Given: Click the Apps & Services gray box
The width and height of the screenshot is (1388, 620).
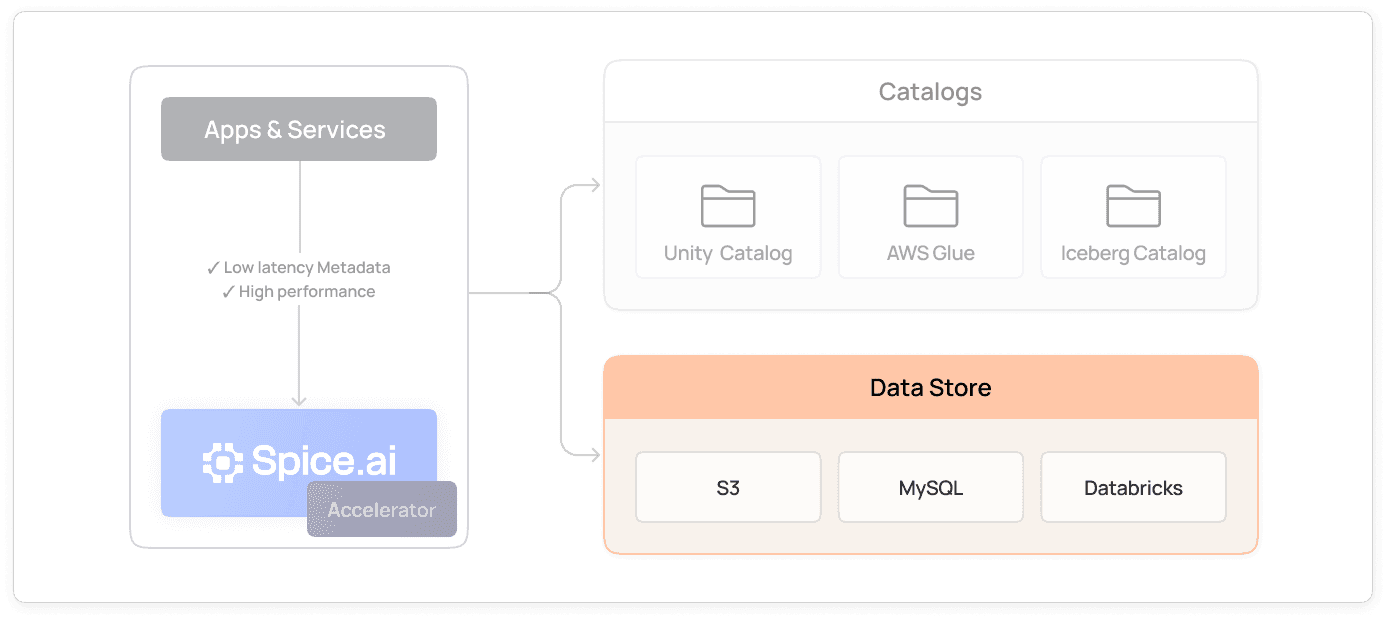Looking at the screenshot, I should (x=298, y=128).
